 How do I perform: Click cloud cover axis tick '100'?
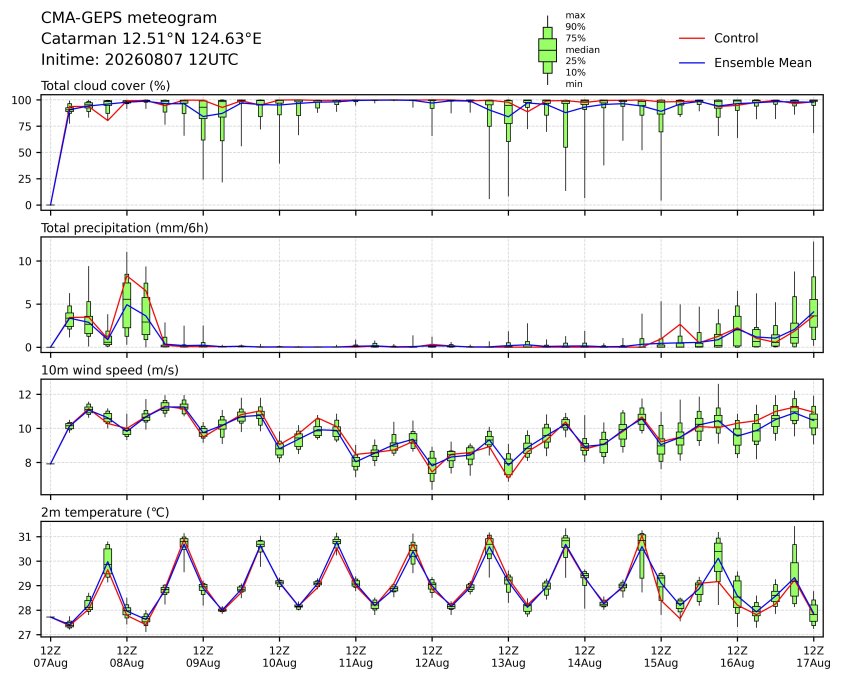[x=23, y=100]
